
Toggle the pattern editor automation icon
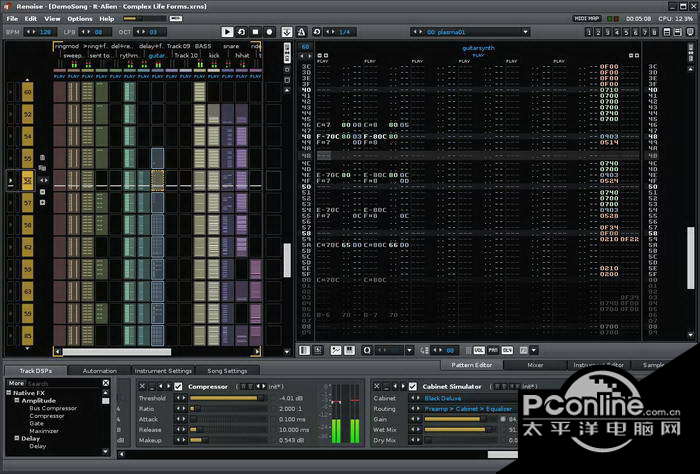[335, 350]
